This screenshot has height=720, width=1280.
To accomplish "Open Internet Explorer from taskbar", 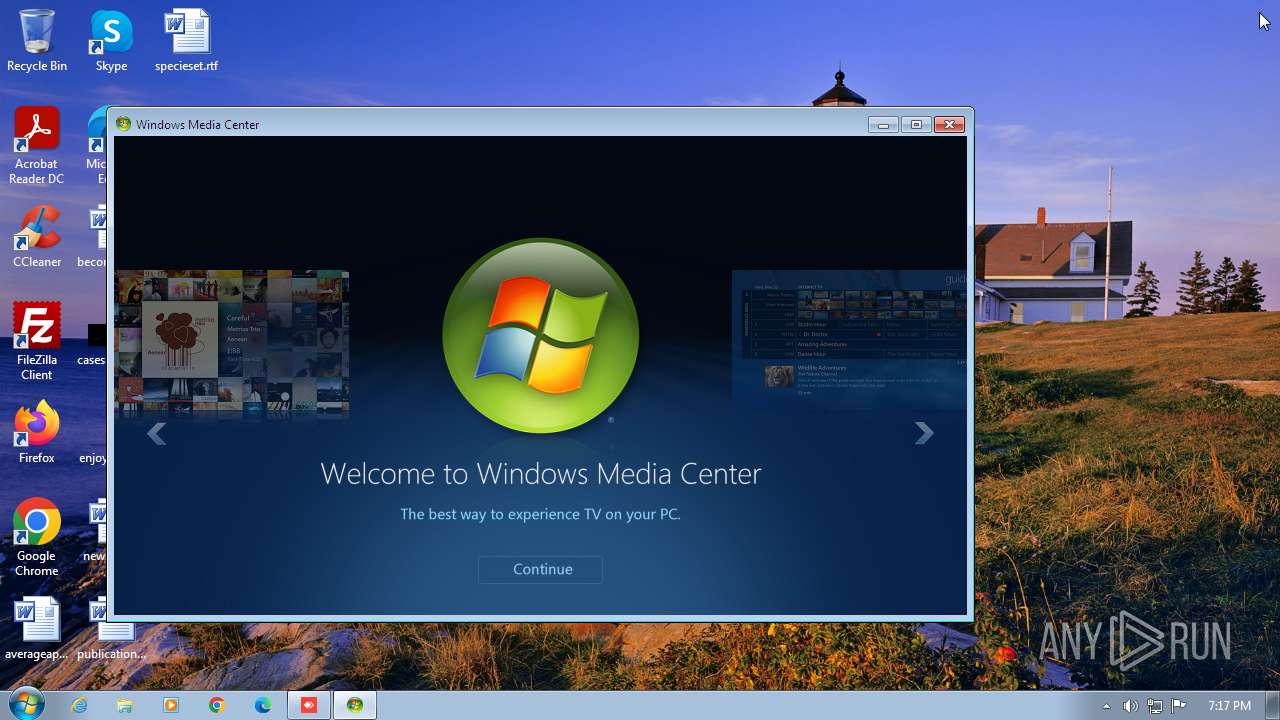I will pyautogui.click(x=79, y=705).
